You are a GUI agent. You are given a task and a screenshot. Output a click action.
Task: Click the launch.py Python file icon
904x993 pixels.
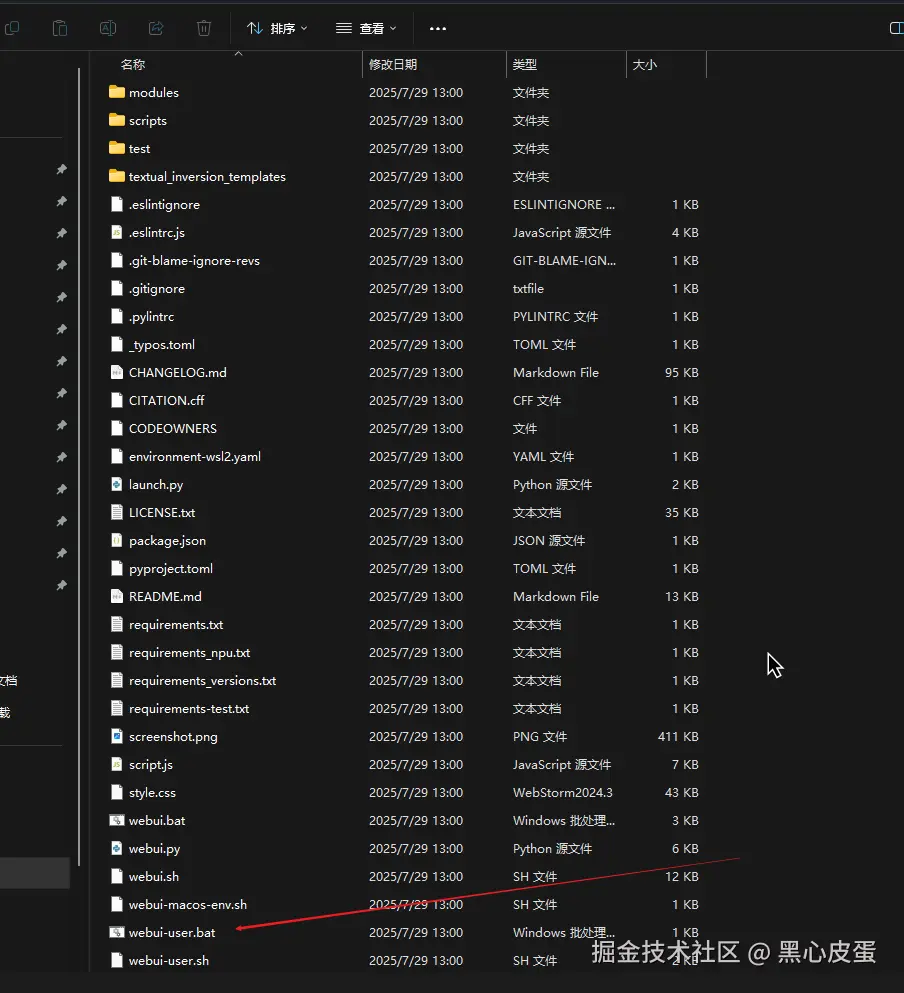click(117, 484)
